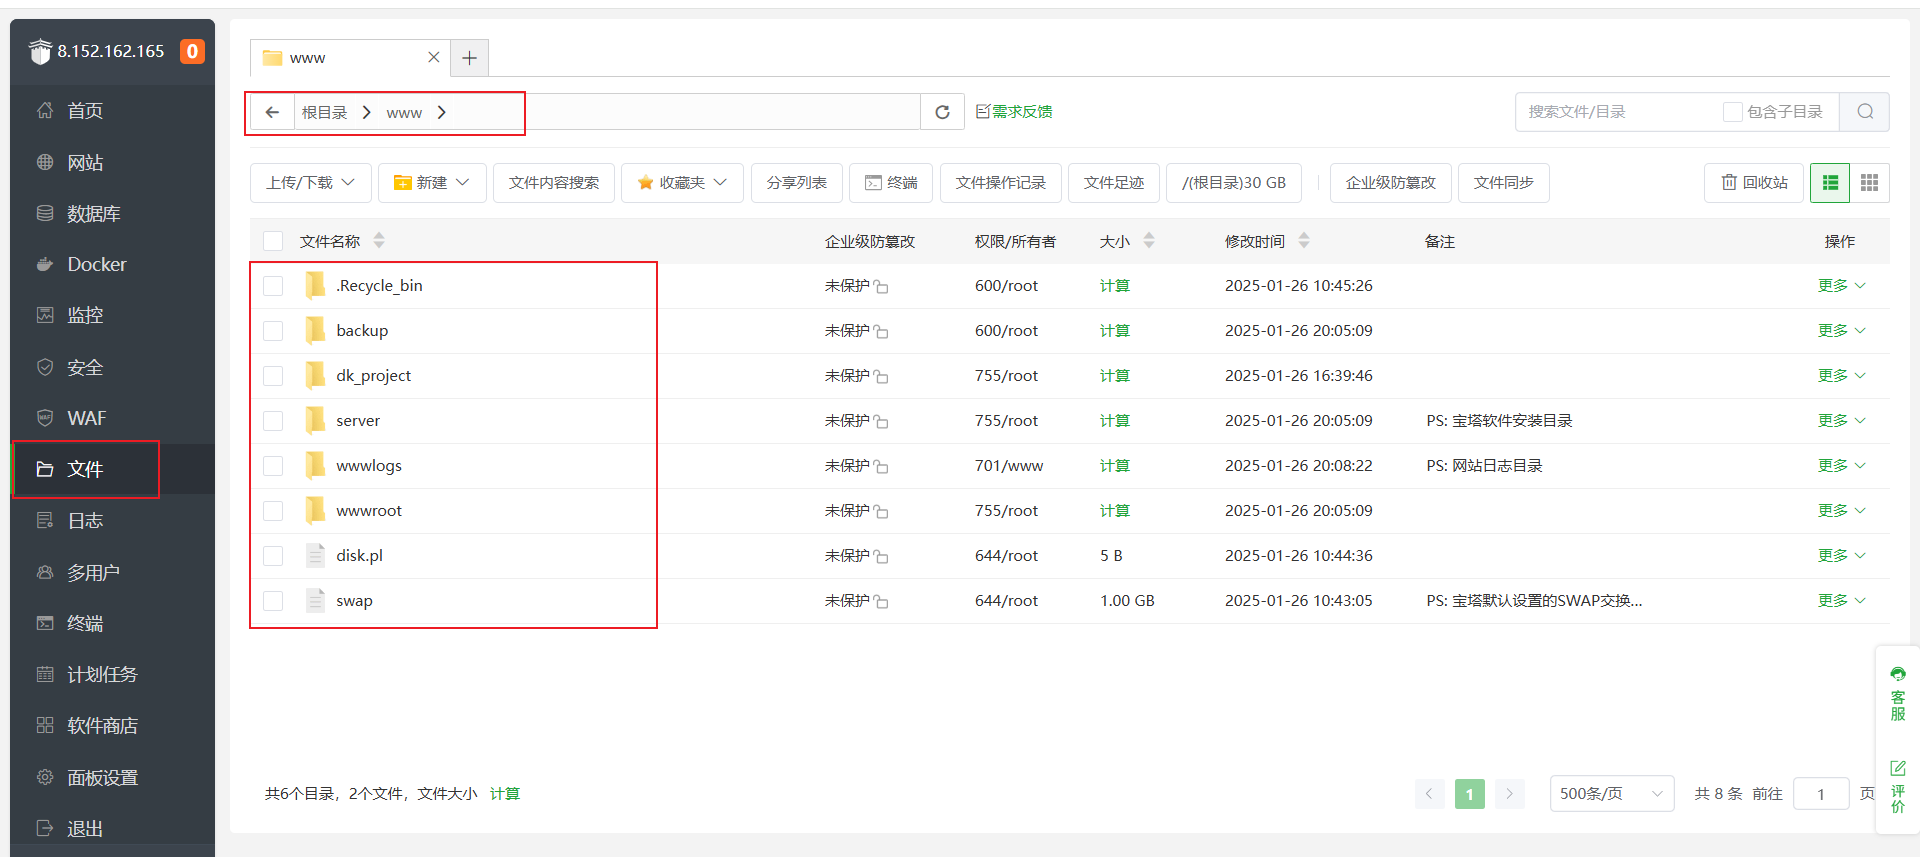Calculate size (计算) for dk_project row

tap(1114, 376)
